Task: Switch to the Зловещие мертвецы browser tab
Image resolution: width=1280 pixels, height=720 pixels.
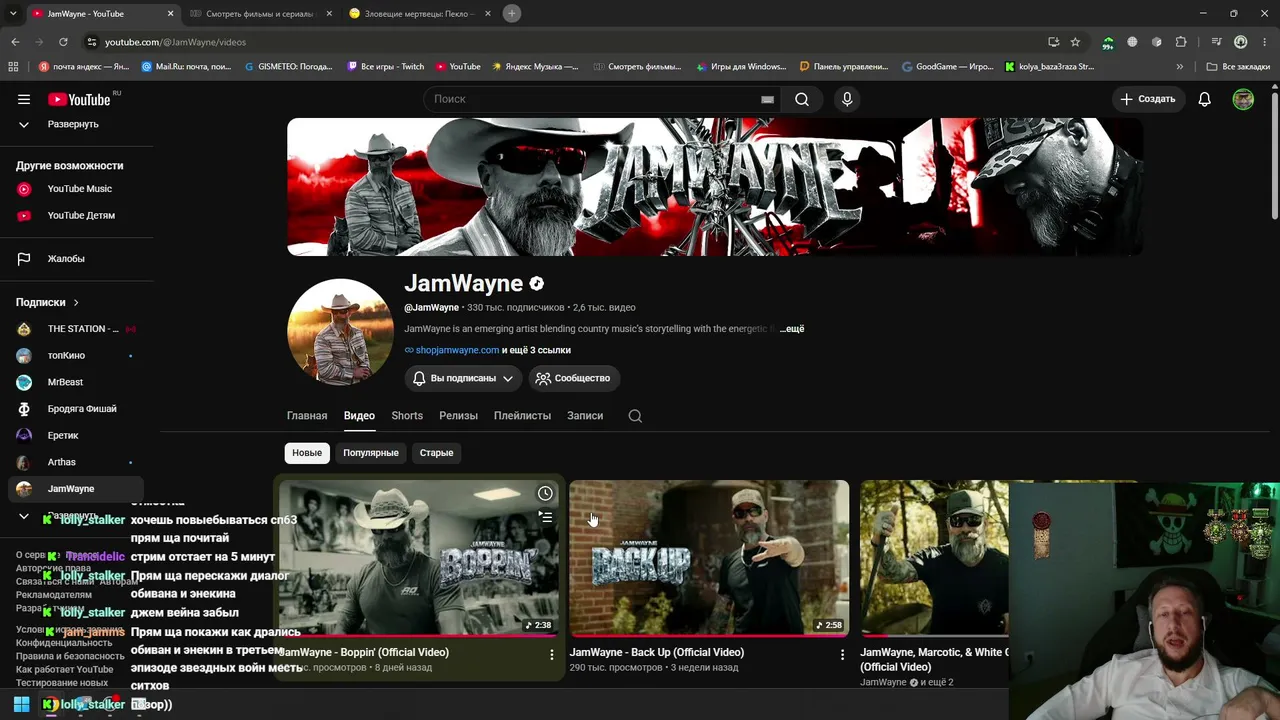Action: 420,13
